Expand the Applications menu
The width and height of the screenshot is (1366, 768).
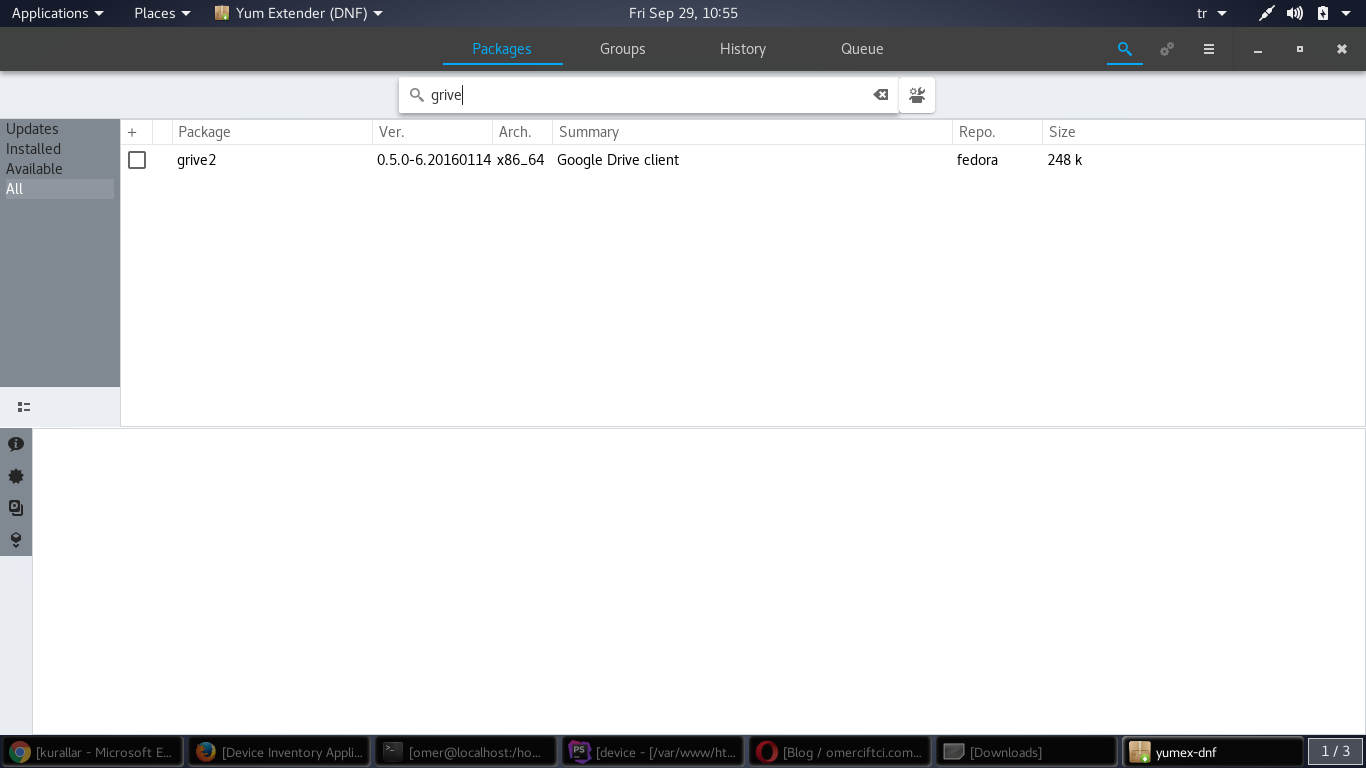point(57,13)
